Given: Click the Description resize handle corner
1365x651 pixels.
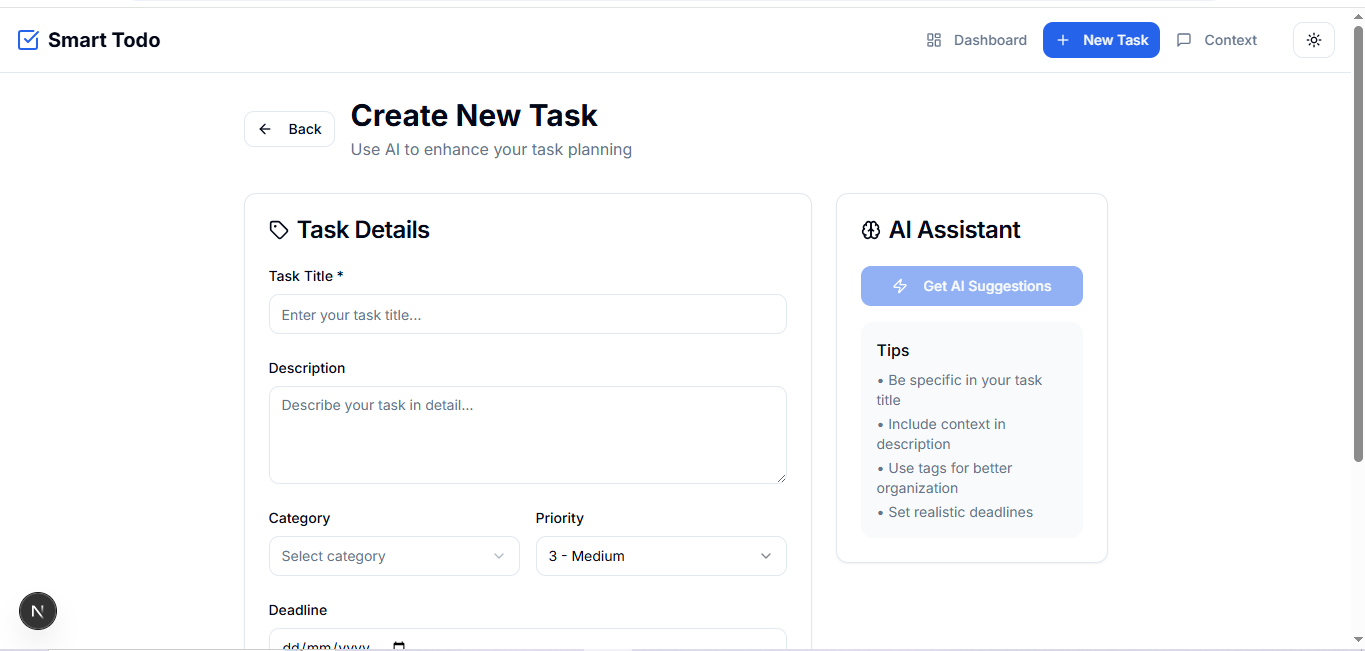Looking at the screenshot, I should 780,477.
